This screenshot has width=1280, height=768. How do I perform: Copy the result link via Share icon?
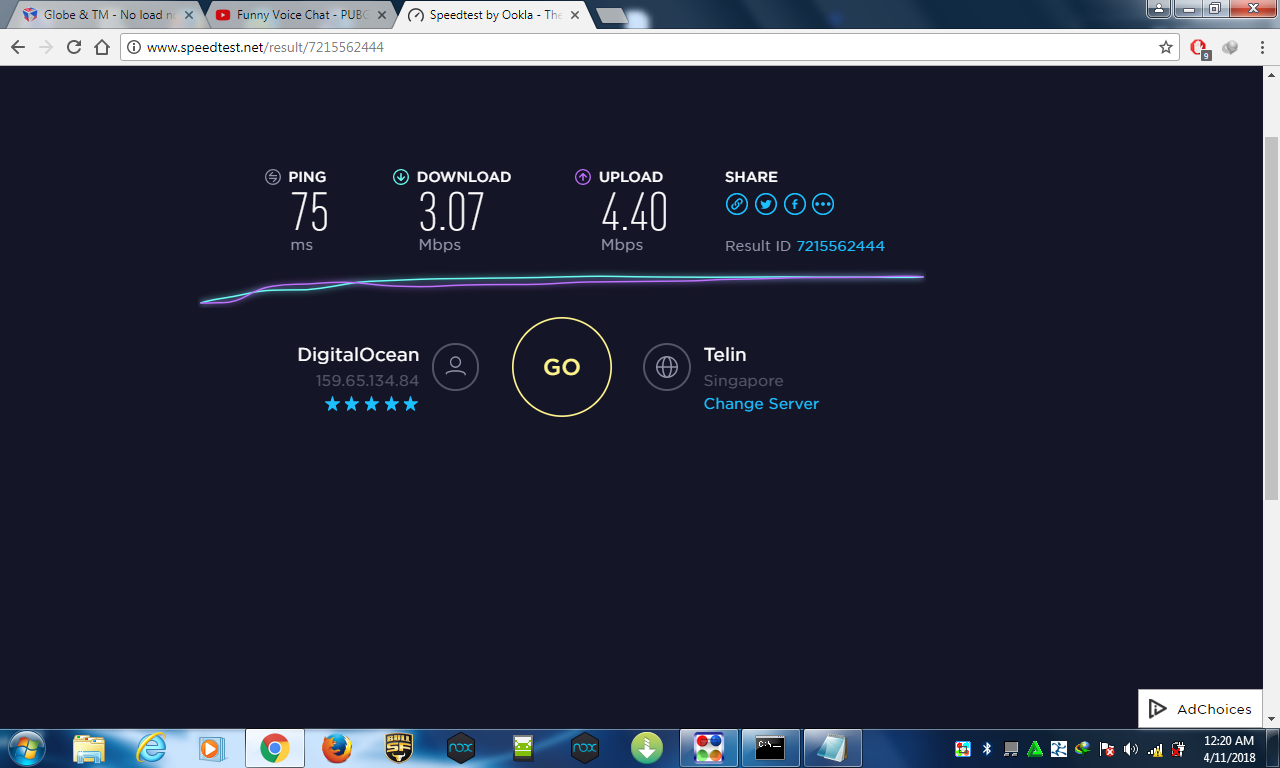point(736,204)
